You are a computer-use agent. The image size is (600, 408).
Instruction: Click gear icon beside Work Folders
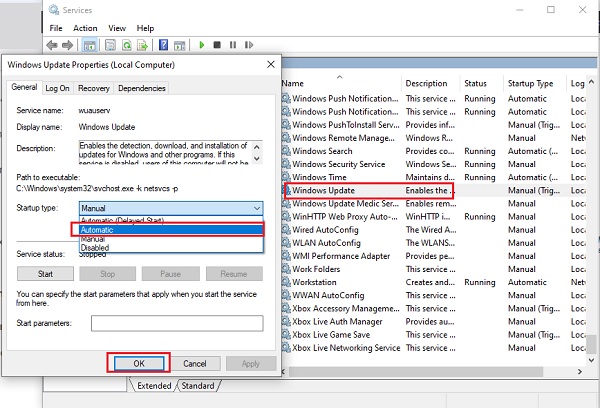pos(286,269)
